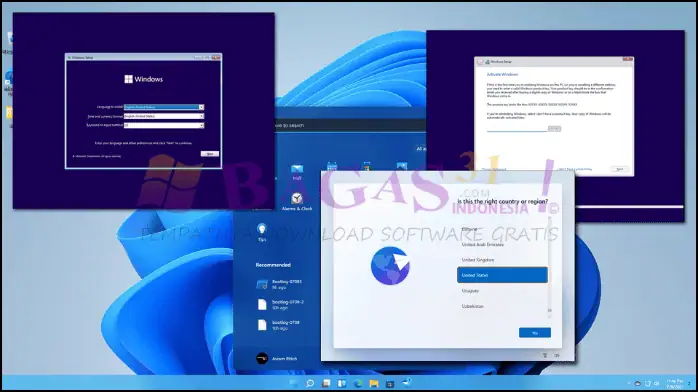Expand the Keyboard or input method dropdown
The width and height of the screenshot is (698, 392).
164,125
